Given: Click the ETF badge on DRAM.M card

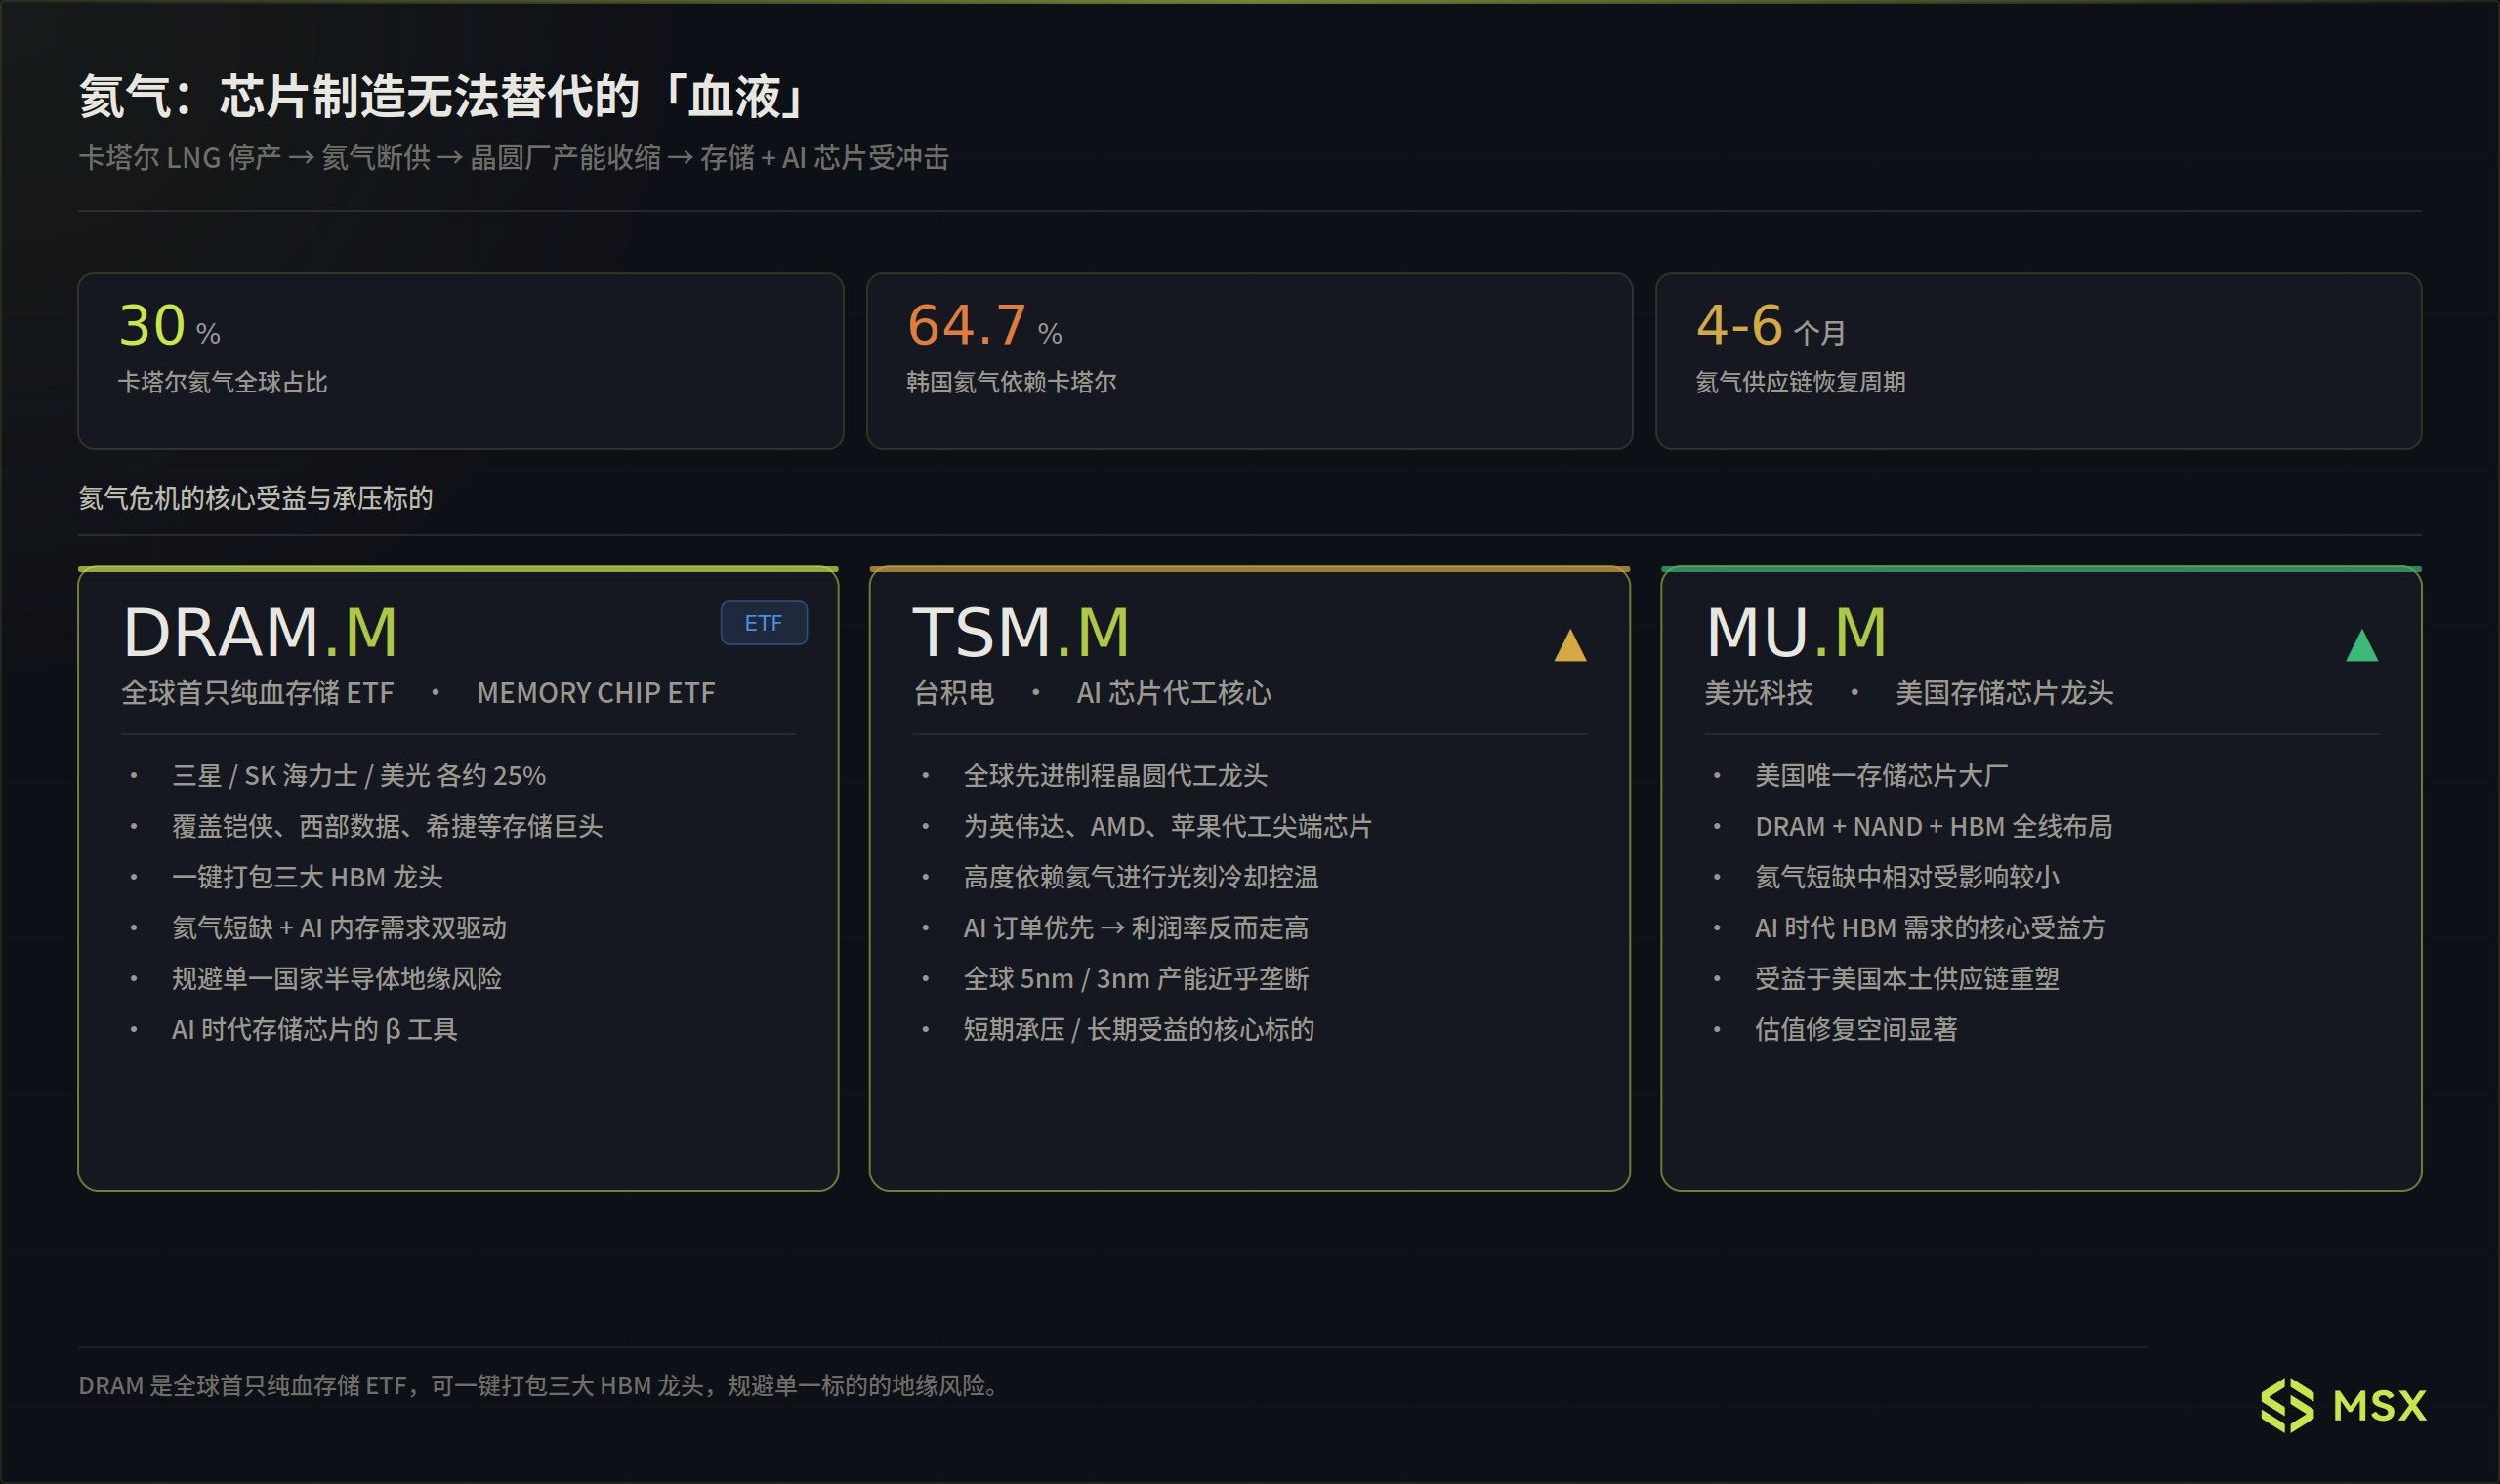Looking at the screenshot, I should (x=763, y=623).
